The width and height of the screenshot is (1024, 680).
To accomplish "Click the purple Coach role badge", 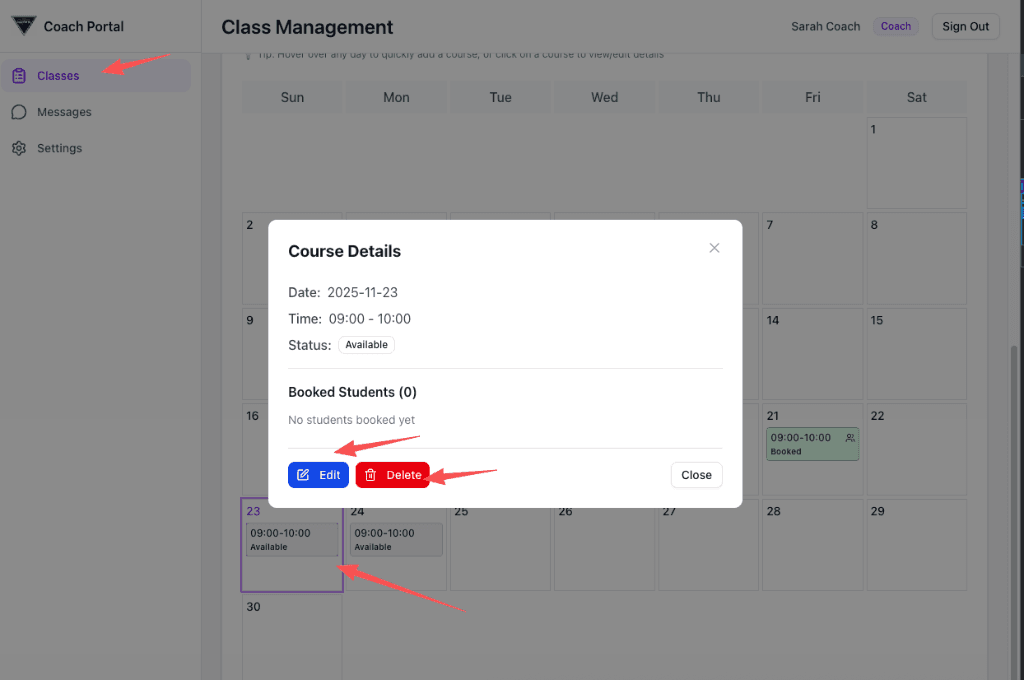I will point(895,26).
